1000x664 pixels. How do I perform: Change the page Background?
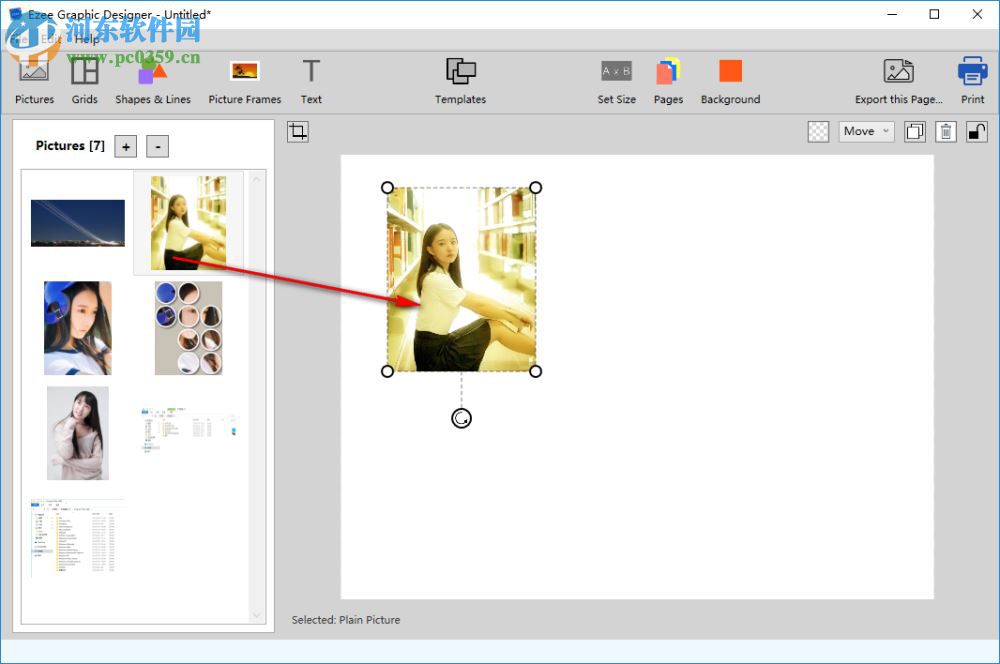click(x=730, y=75)
